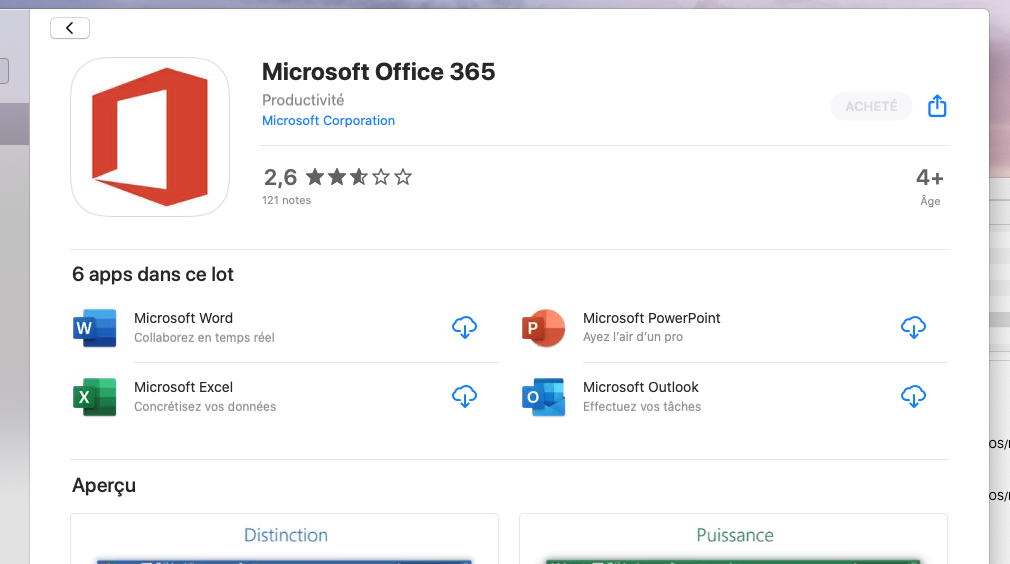Click the star rating row

click(358, 176)
